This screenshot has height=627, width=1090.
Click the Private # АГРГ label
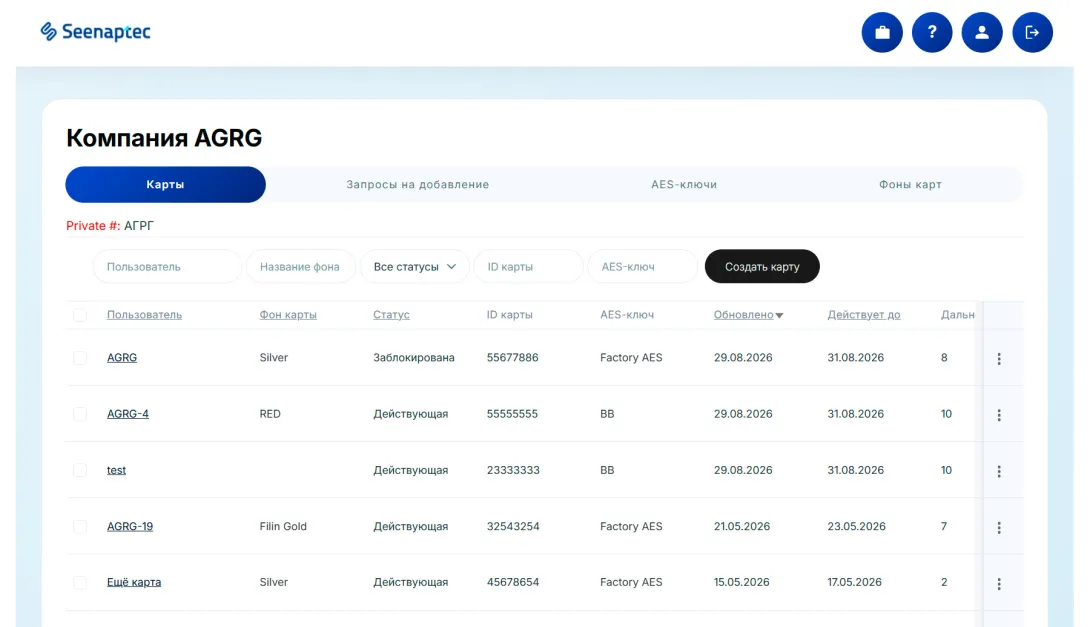(110, 225)
